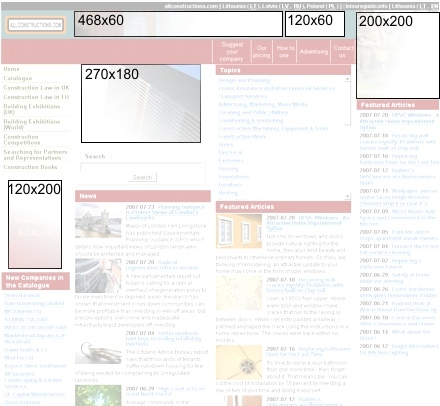Screen dimensions: 440x406
Task: Open the Contact us menu item
Action: pos(343,52)
